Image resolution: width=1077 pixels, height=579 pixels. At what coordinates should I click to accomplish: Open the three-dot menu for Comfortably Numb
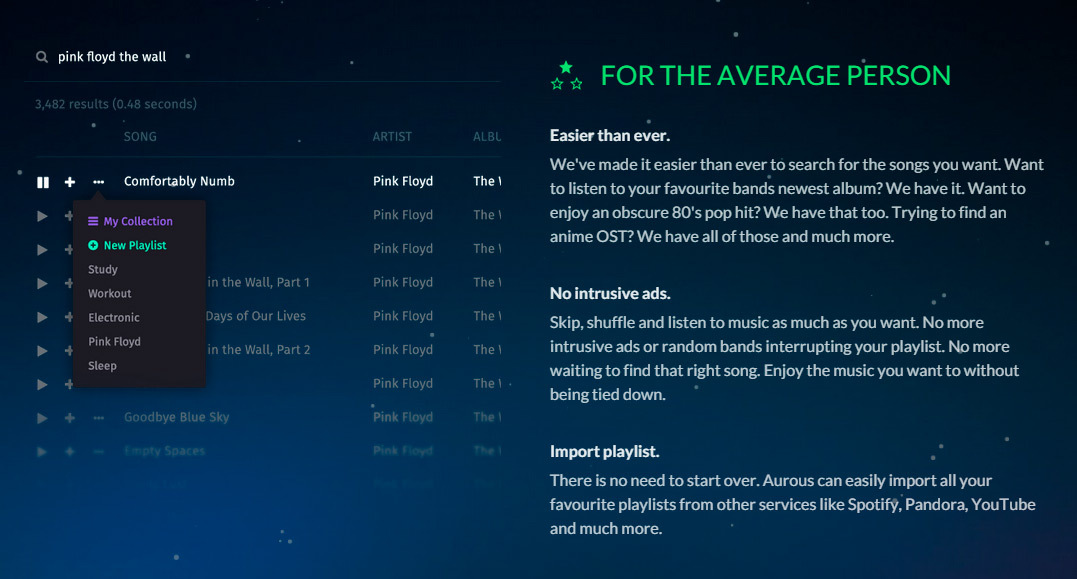tap(98, 182)
